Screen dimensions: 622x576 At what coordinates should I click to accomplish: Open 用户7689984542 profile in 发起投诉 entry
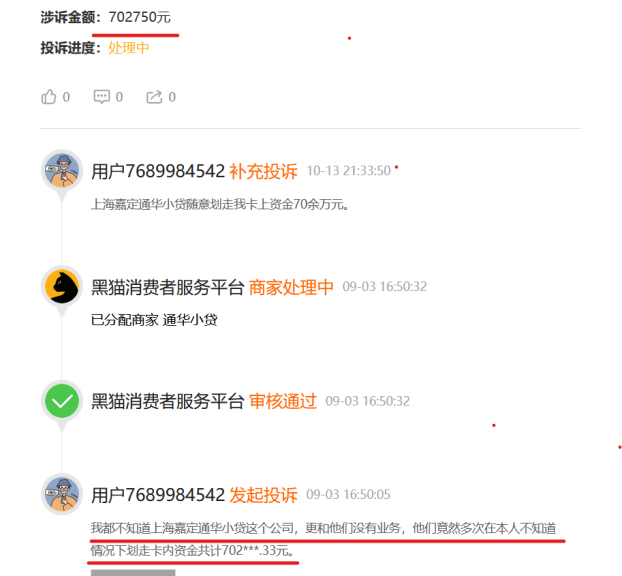click(158, 495)
